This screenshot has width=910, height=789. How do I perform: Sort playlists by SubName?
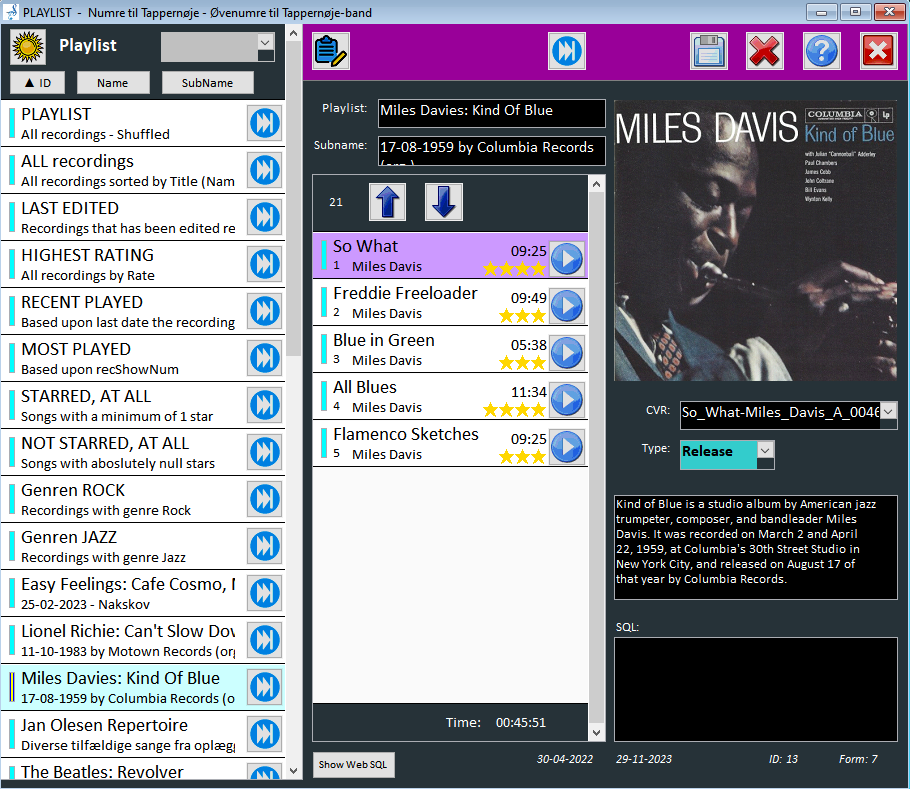[x=207, y=83]
